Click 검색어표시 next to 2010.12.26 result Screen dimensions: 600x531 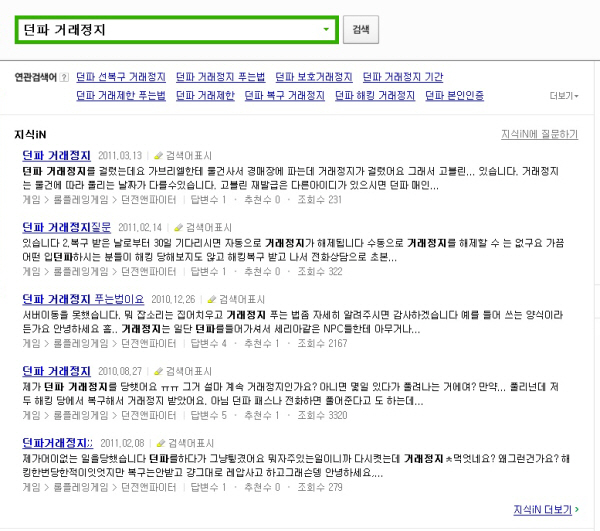(x=242, y=300)
